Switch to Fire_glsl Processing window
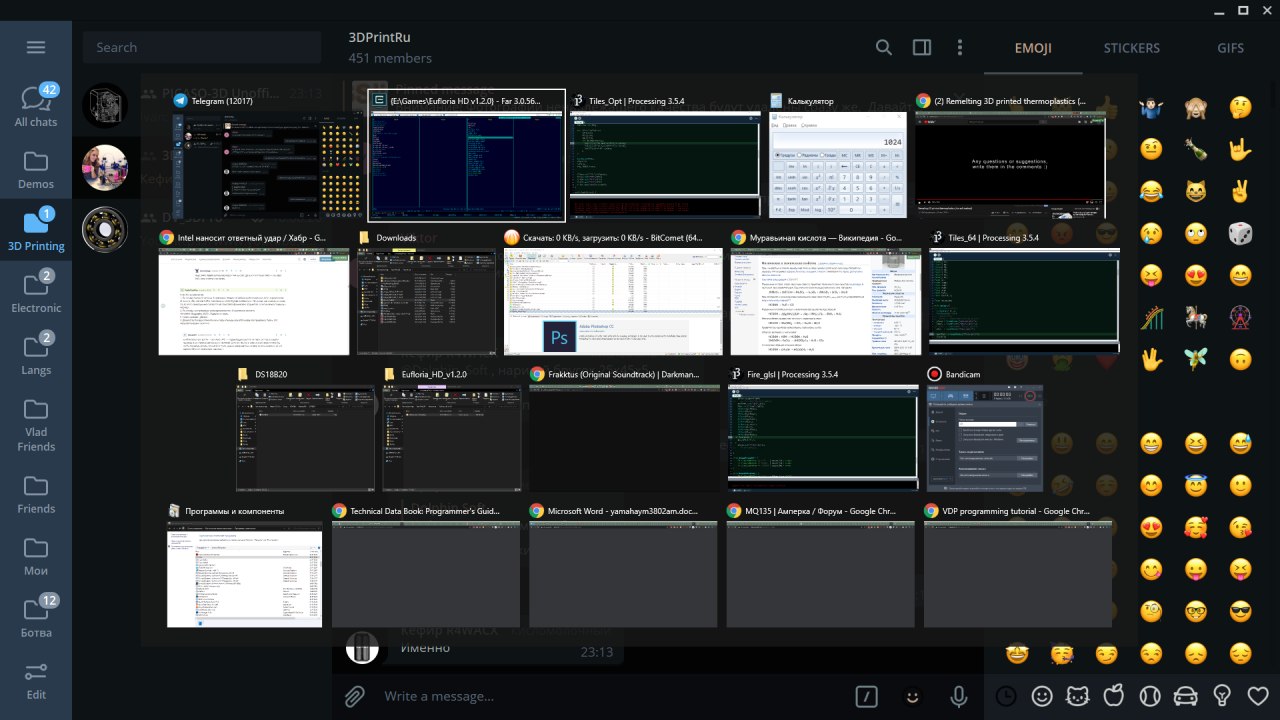1280x720 pixels. (x=823, y=428)
